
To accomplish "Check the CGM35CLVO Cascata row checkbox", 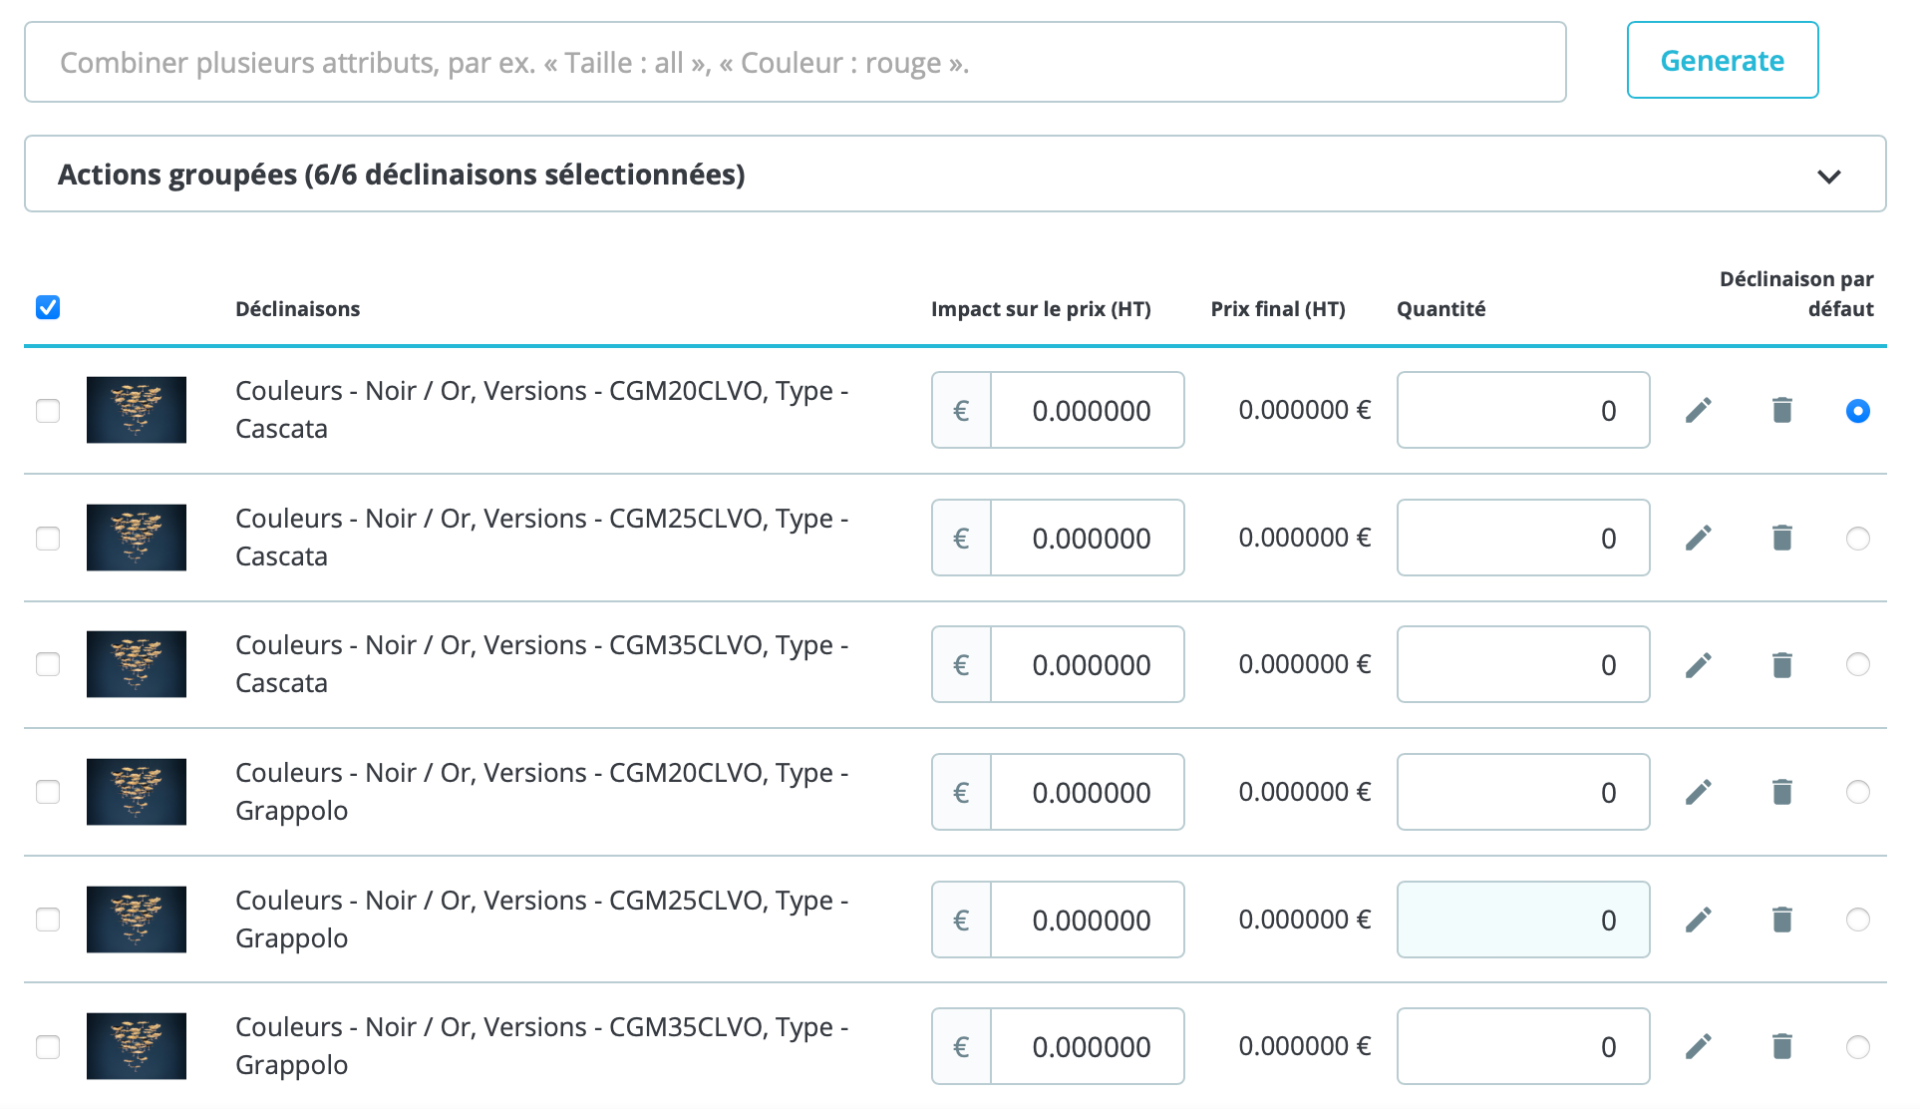I will click(48, 665).
